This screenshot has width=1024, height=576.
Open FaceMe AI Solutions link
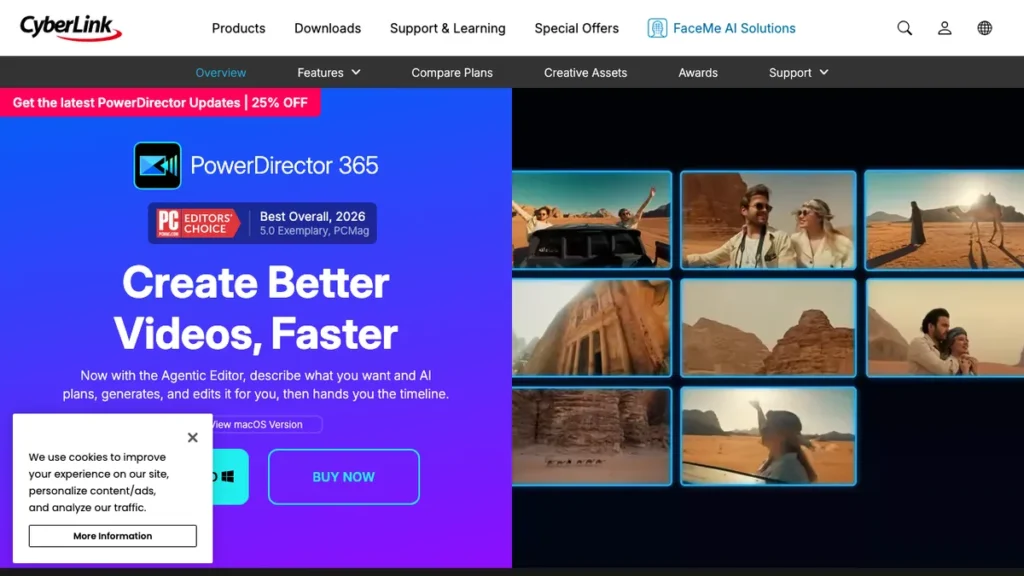click(x=734, y=28)
